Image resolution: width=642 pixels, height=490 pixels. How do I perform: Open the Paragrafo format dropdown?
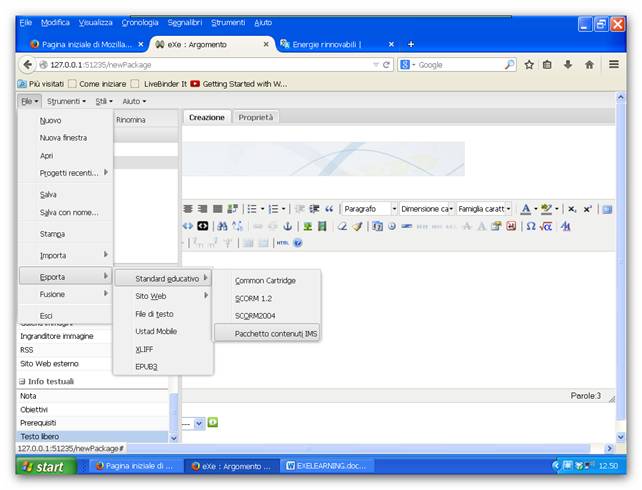370,209
